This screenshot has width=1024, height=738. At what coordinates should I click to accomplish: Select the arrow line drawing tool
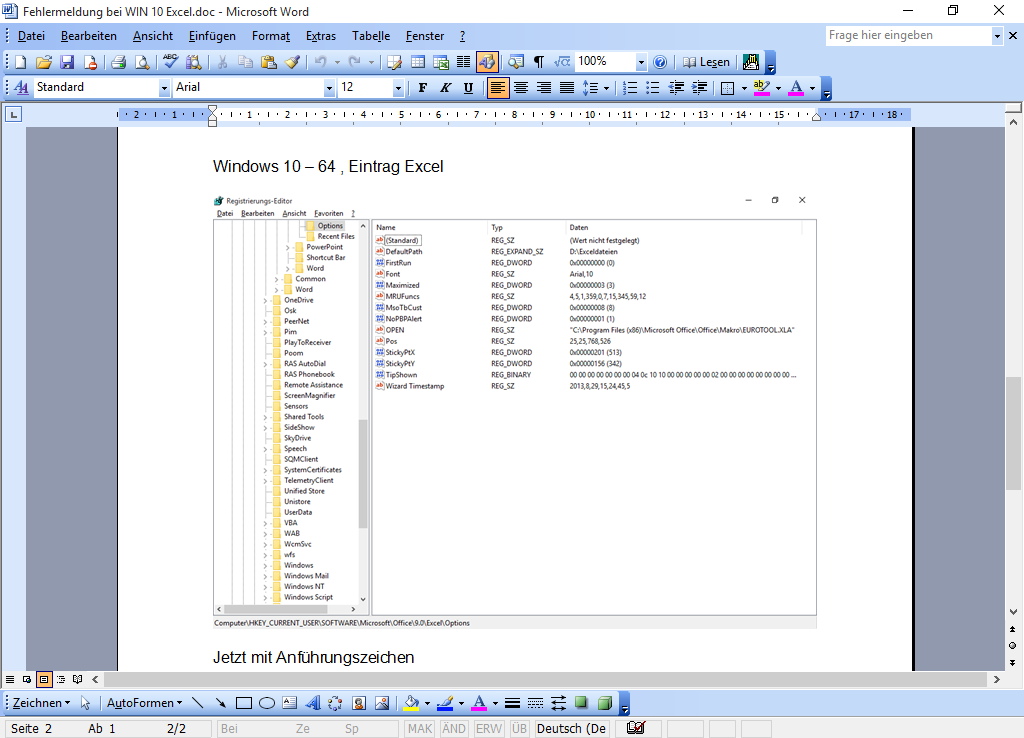(x=221, y=703)
